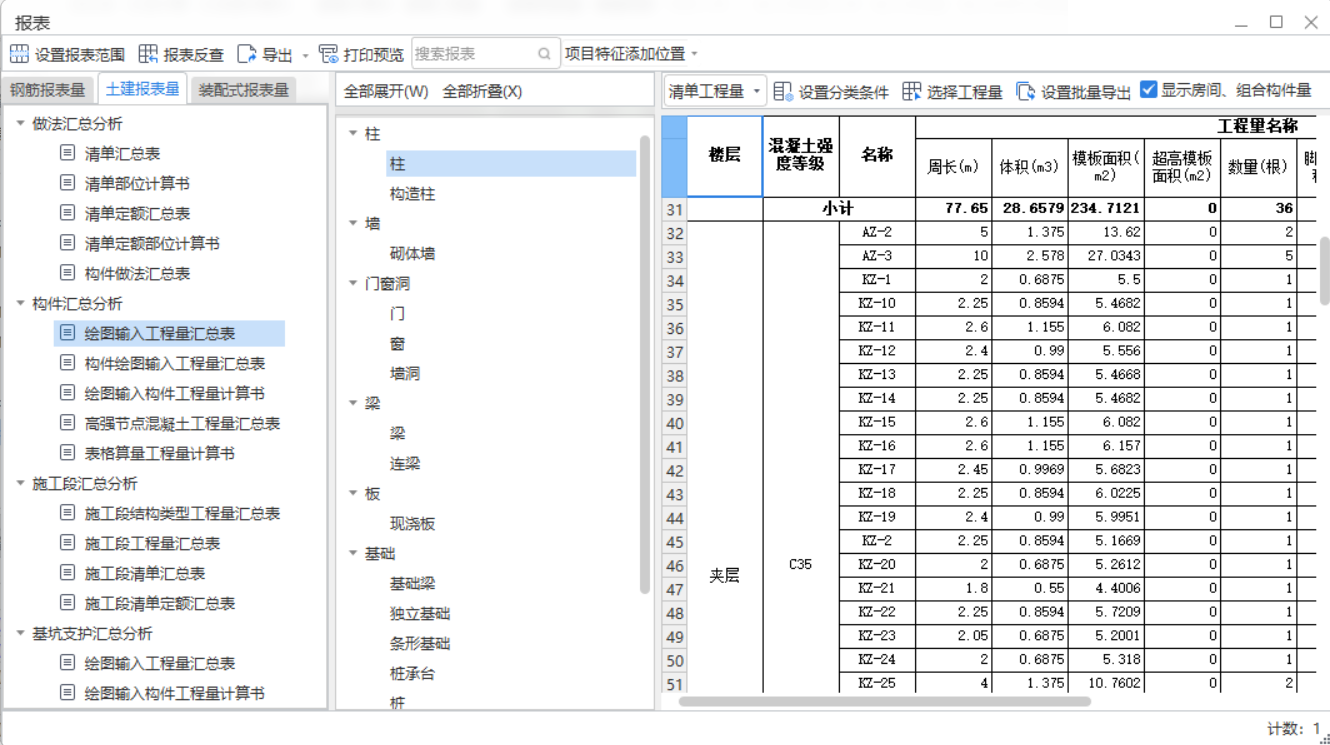The image size is (1330, 745).
Task: Click 设置分类条件 button label
Action: tap(844, 92)
